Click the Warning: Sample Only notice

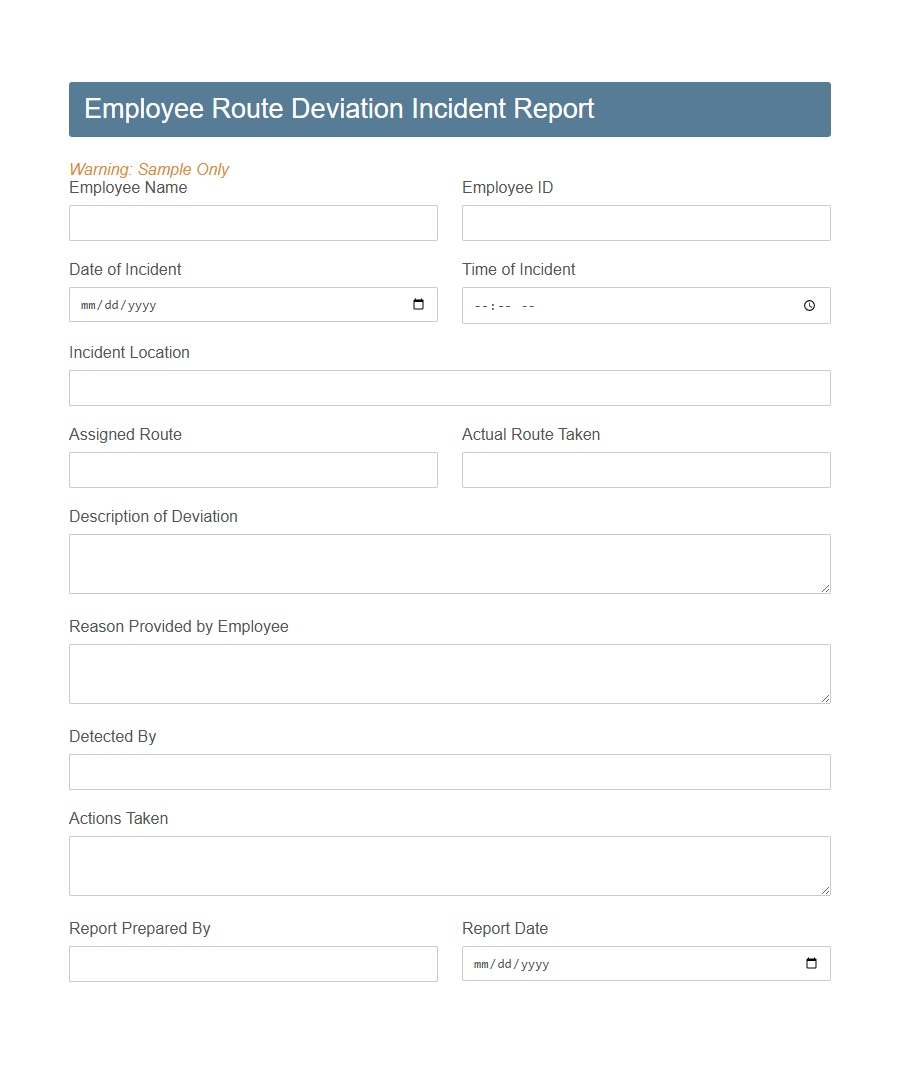149,169
